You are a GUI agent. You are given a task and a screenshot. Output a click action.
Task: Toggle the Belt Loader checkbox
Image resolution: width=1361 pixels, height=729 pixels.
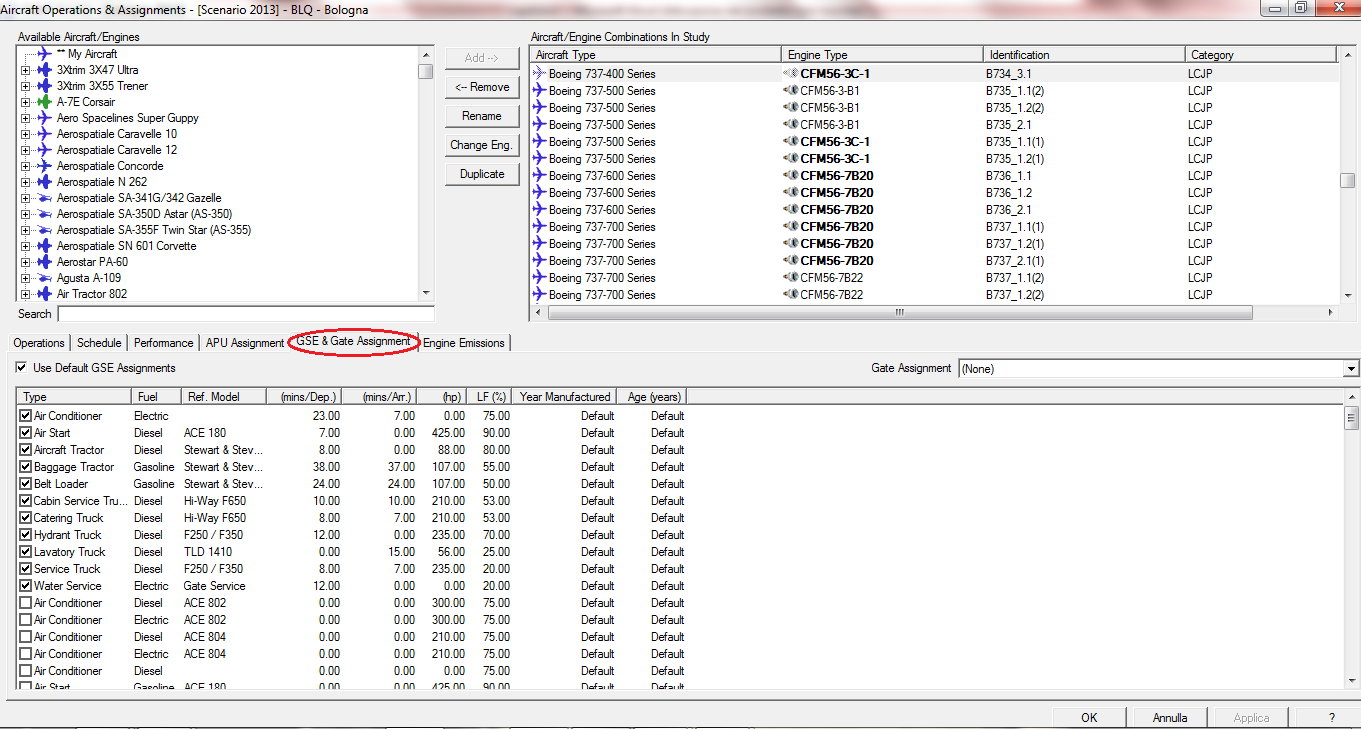click(26, 484)
